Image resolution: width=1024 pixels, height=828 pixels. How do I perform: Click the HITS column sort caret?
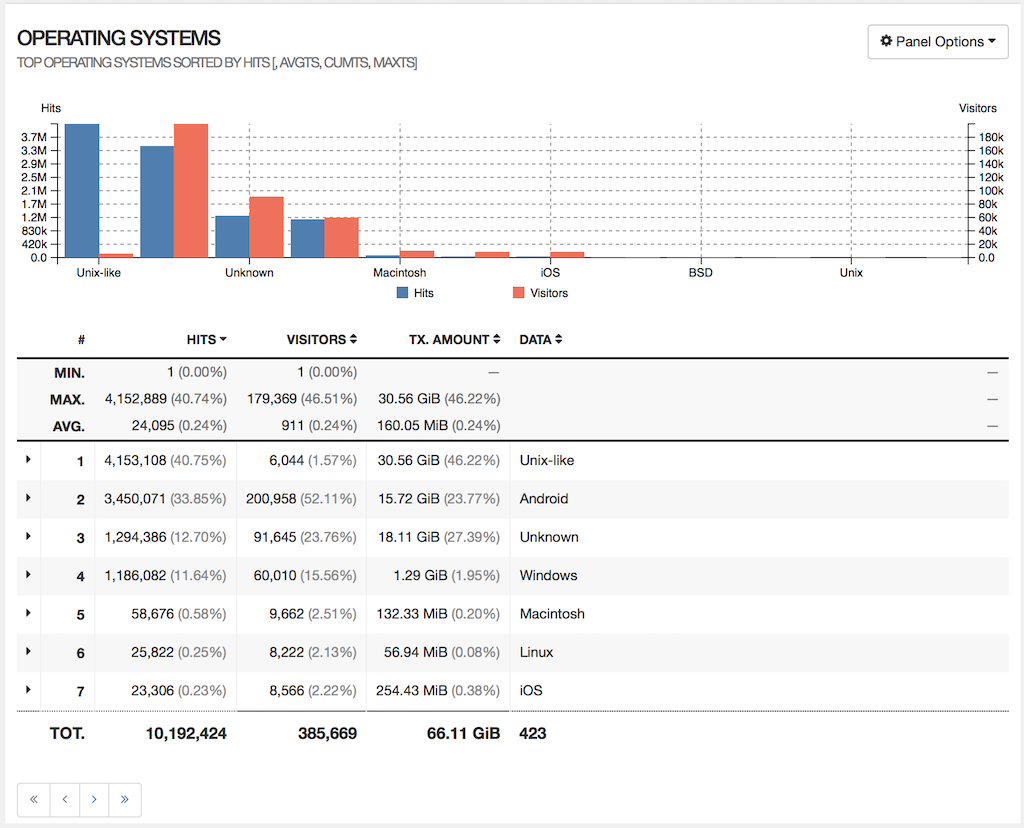222,339
